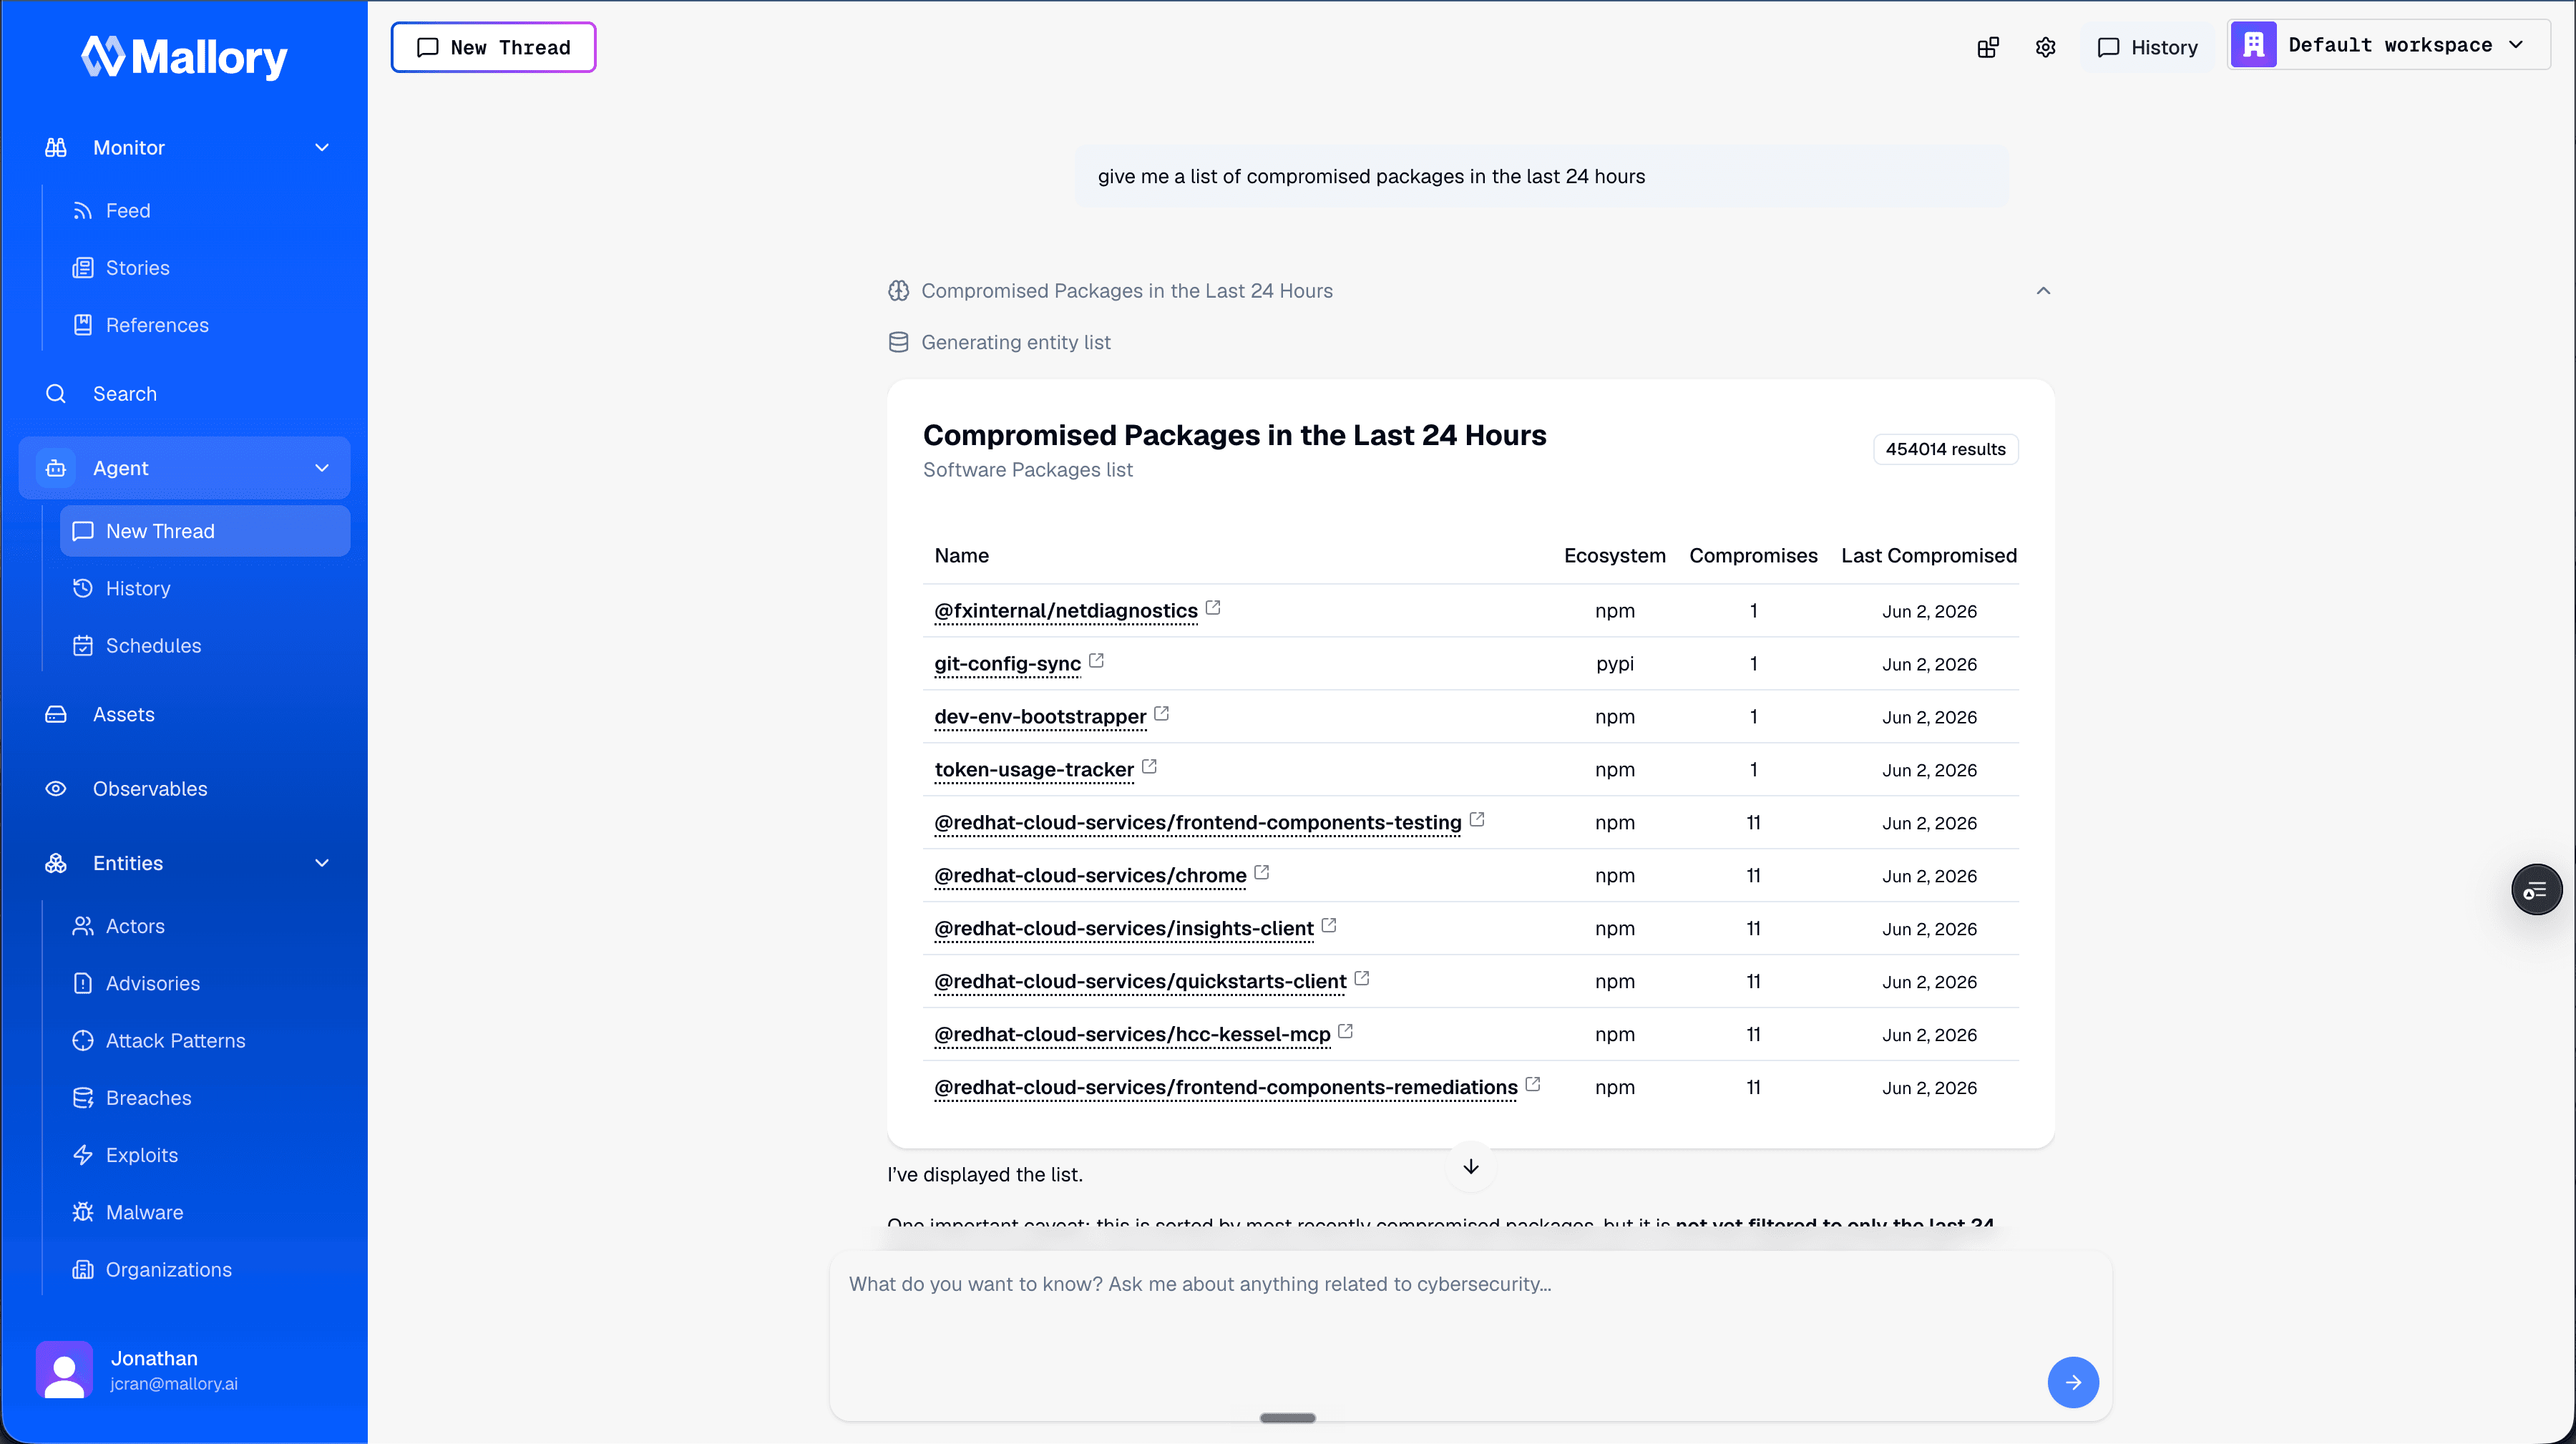This screenshot has height=1444, width=2576.
Task: Open the floating thread outline button
Action: coord(2536,889)
